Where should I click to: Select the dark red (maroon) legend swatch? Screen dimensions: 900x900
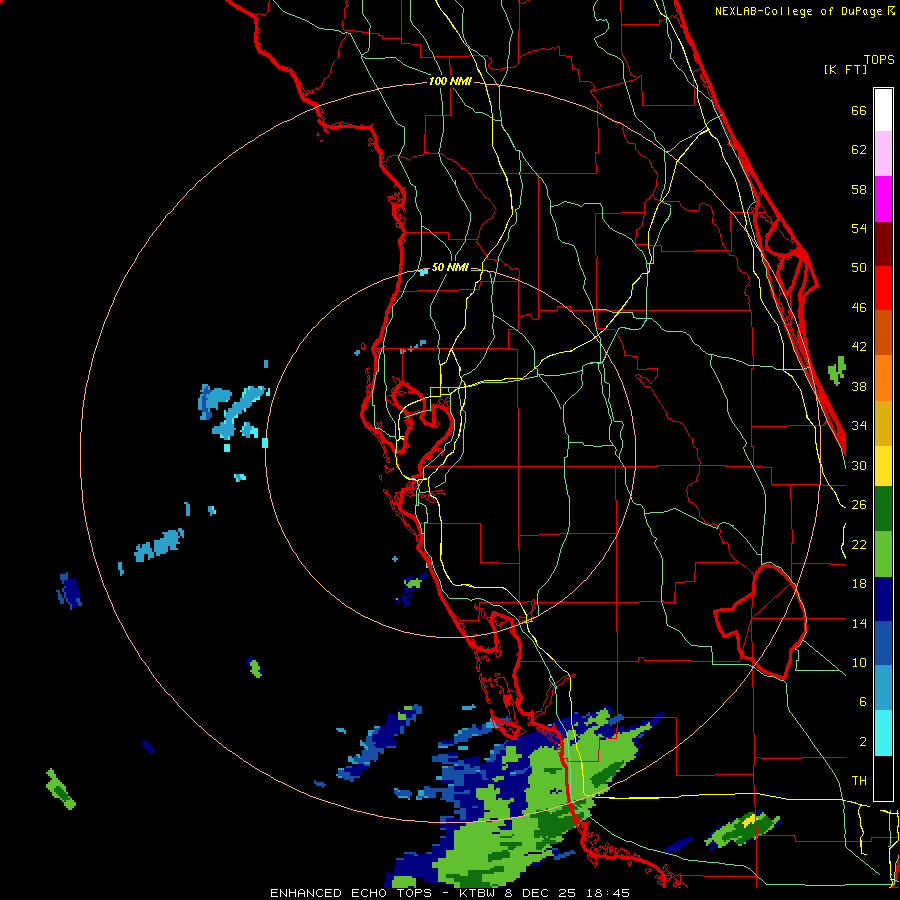click(883, 244)
